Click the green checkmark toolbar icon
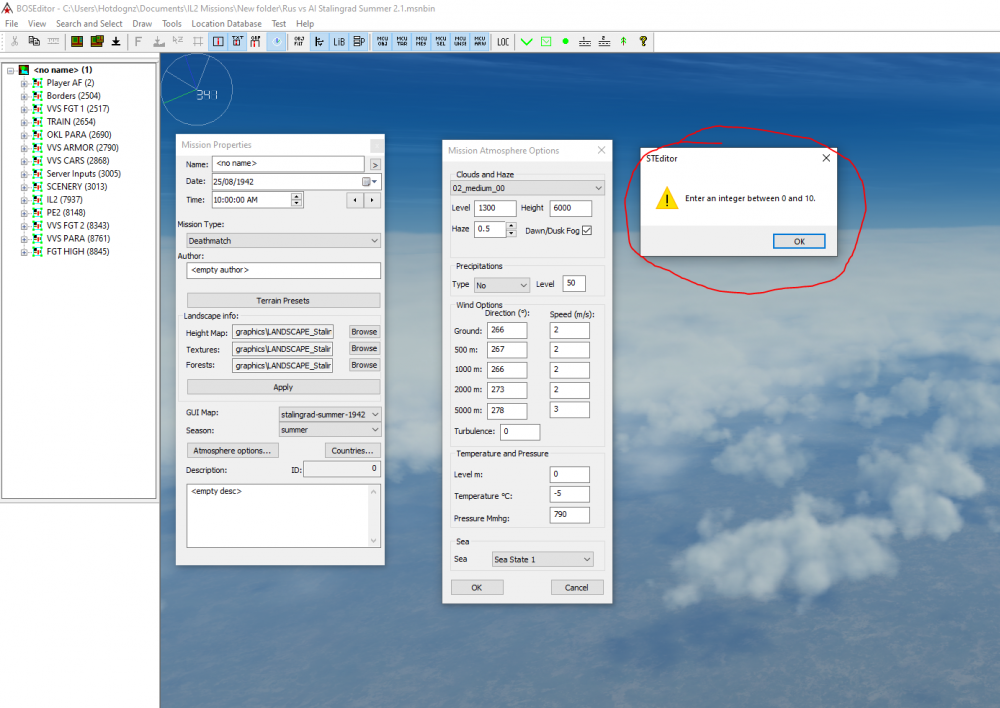 [528, 42]
